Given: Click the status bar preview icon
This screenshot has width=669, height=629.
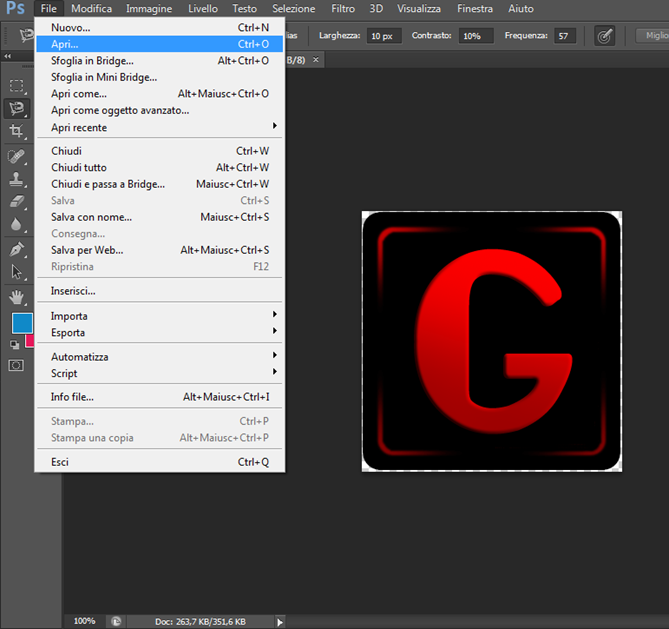Looking at the screenshot, I should pos(116,621).
